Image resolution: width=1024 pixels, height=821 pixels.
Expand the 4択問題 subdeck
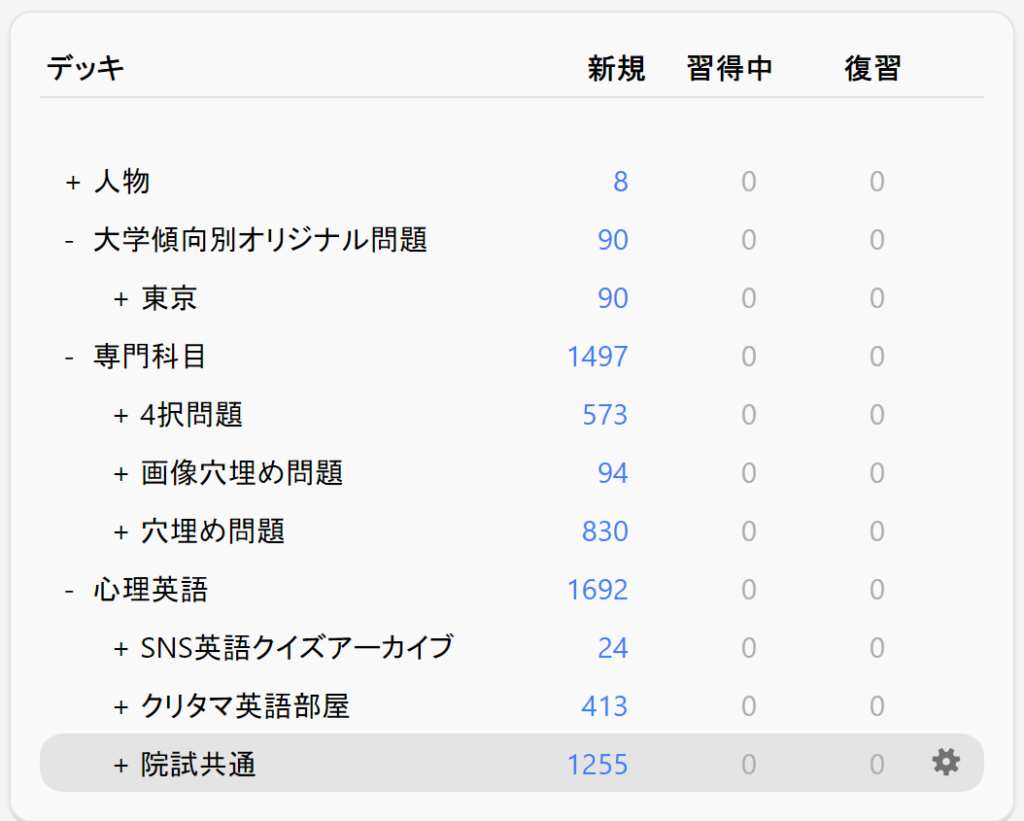click(x=121, y=415)
